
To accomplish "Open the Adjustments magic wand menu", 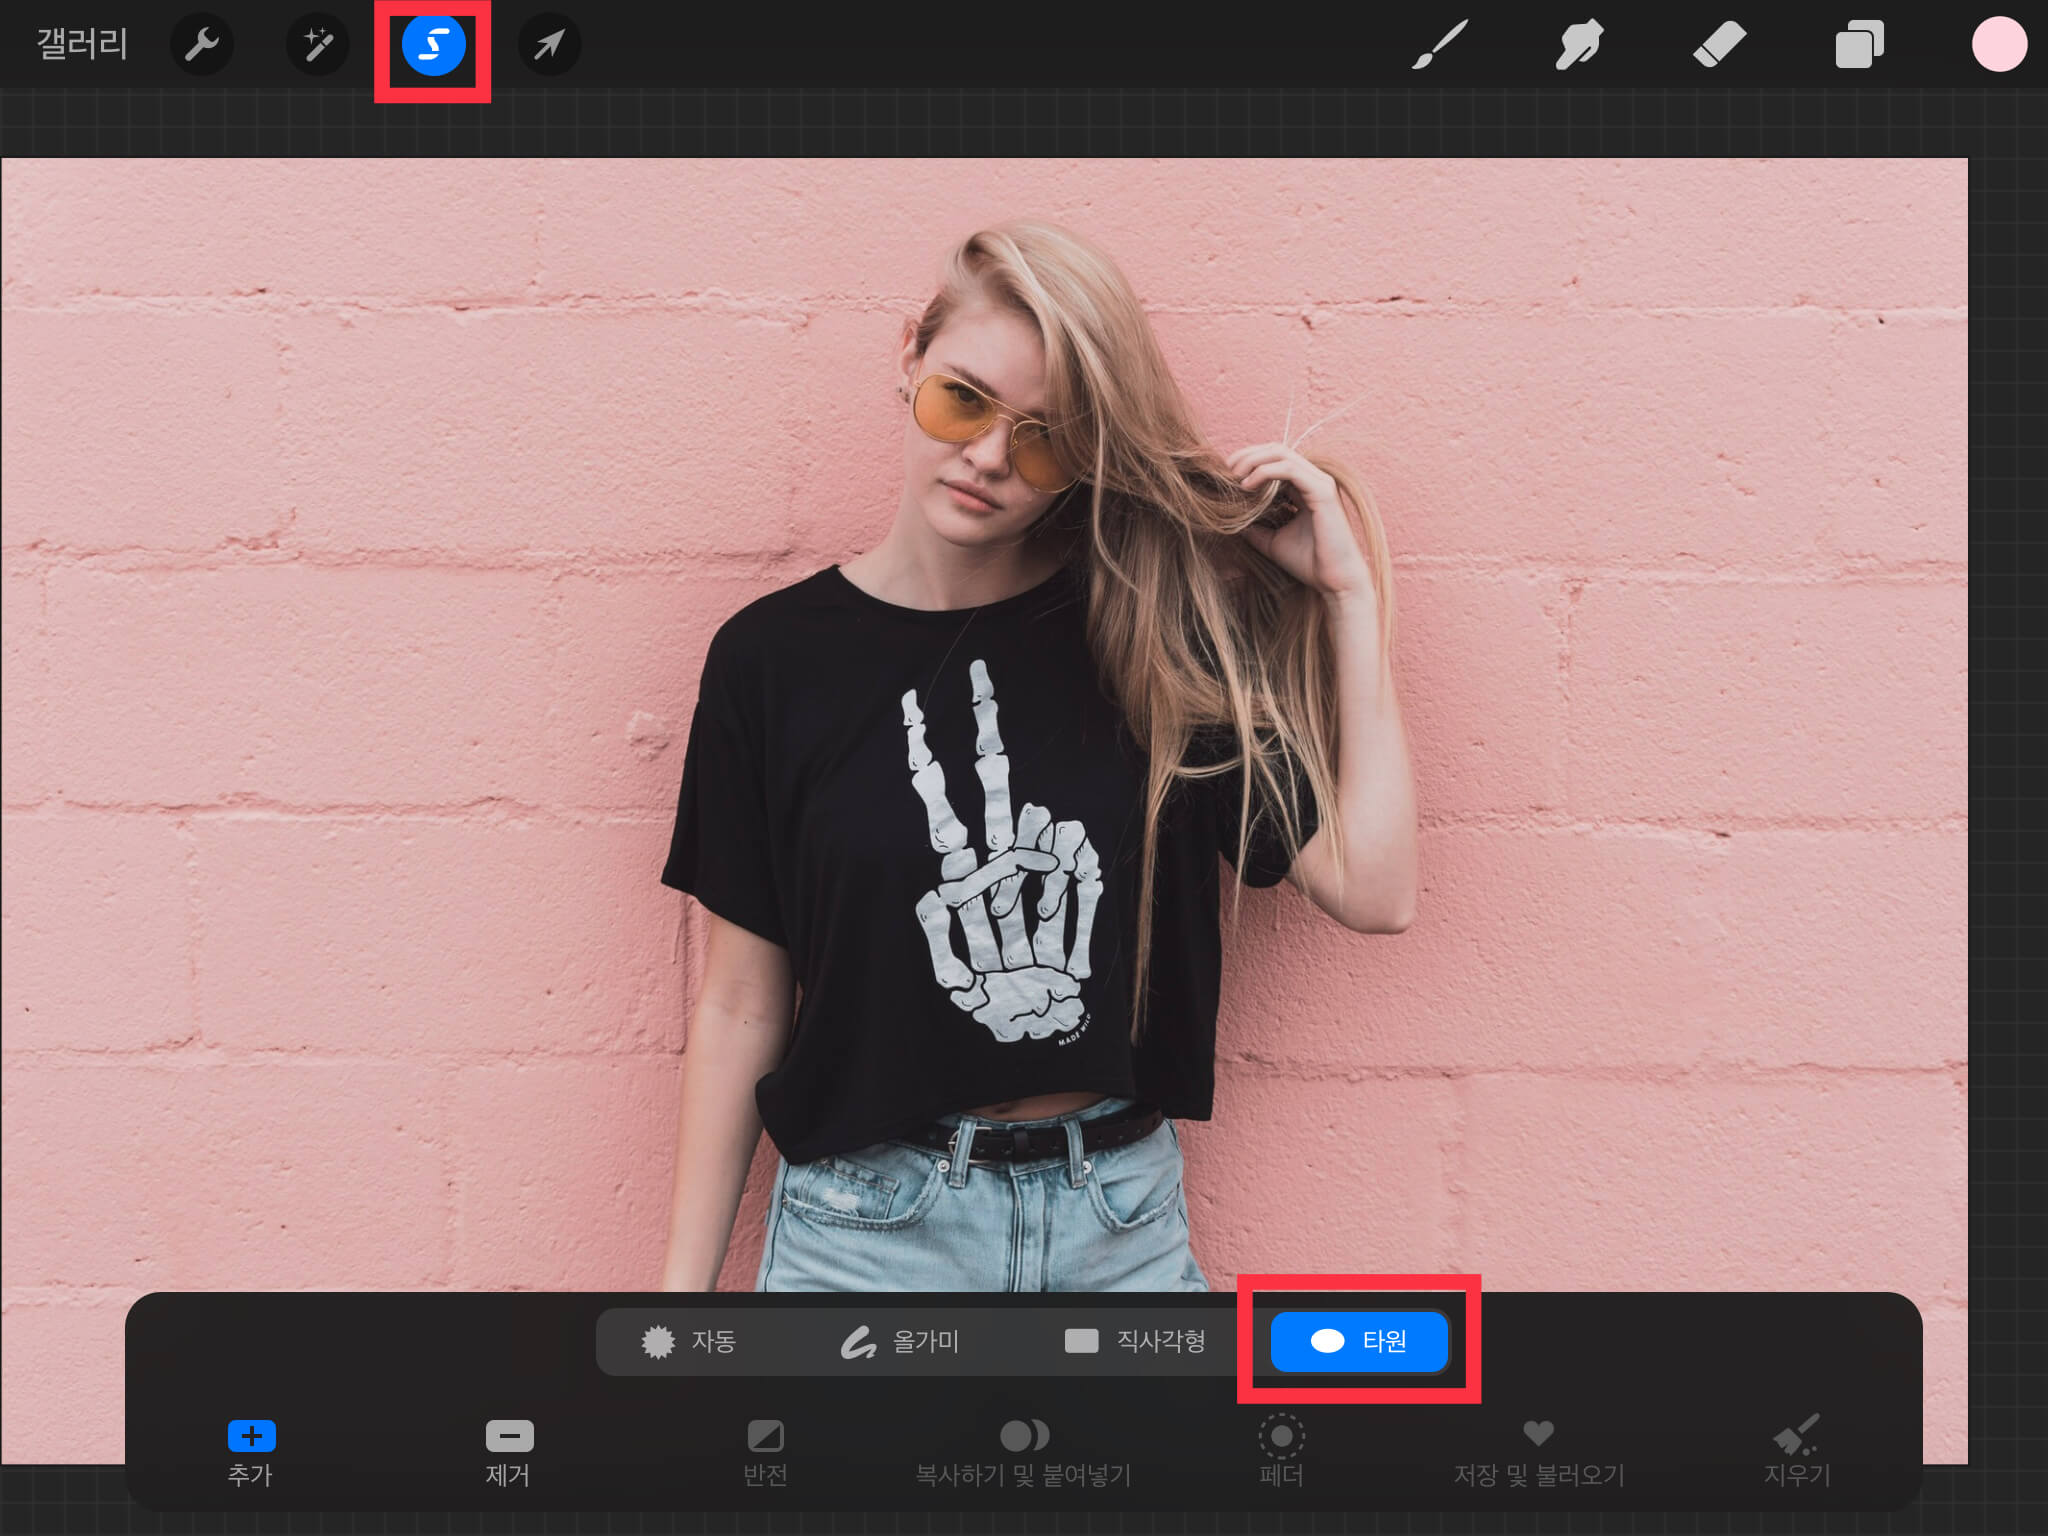I will pyautogui.click(x=318, y=45).
